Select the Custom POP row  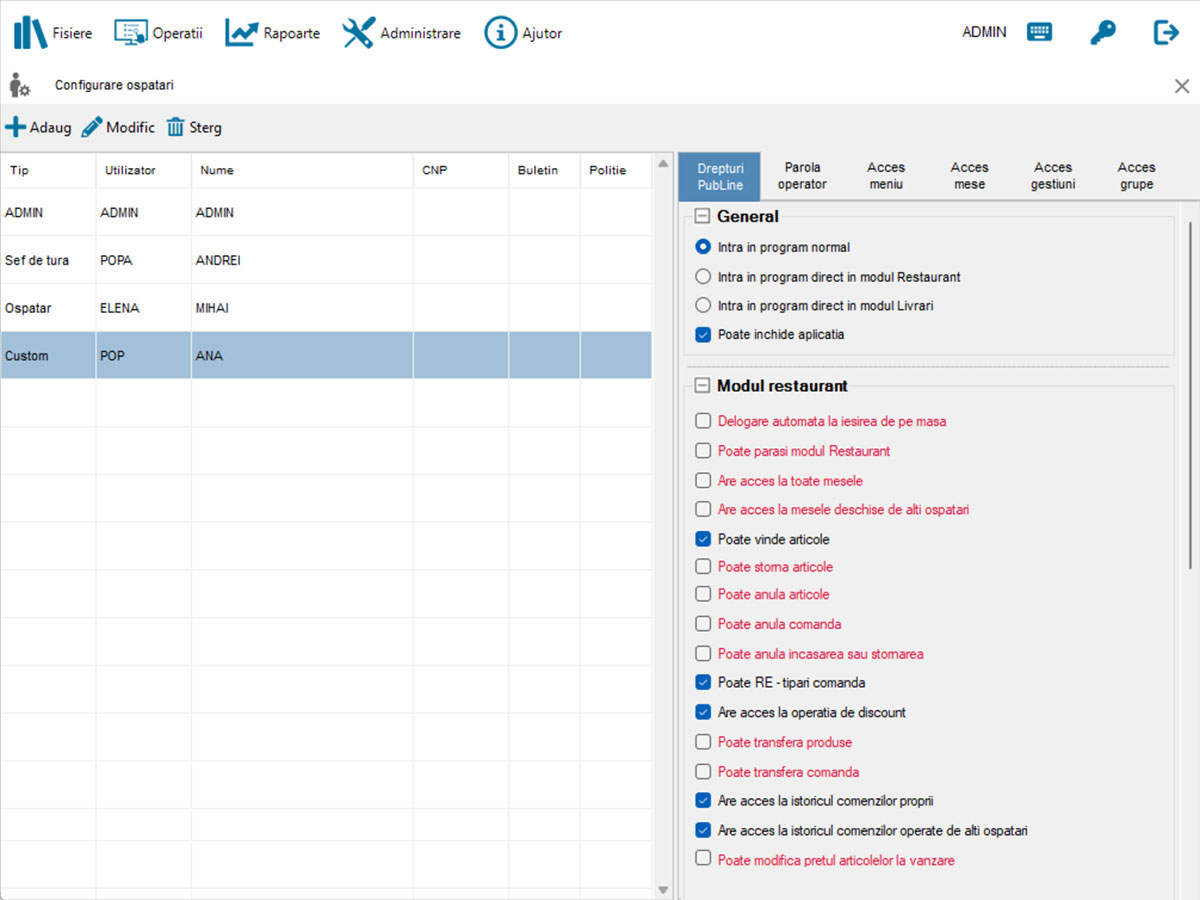point(326,355)
